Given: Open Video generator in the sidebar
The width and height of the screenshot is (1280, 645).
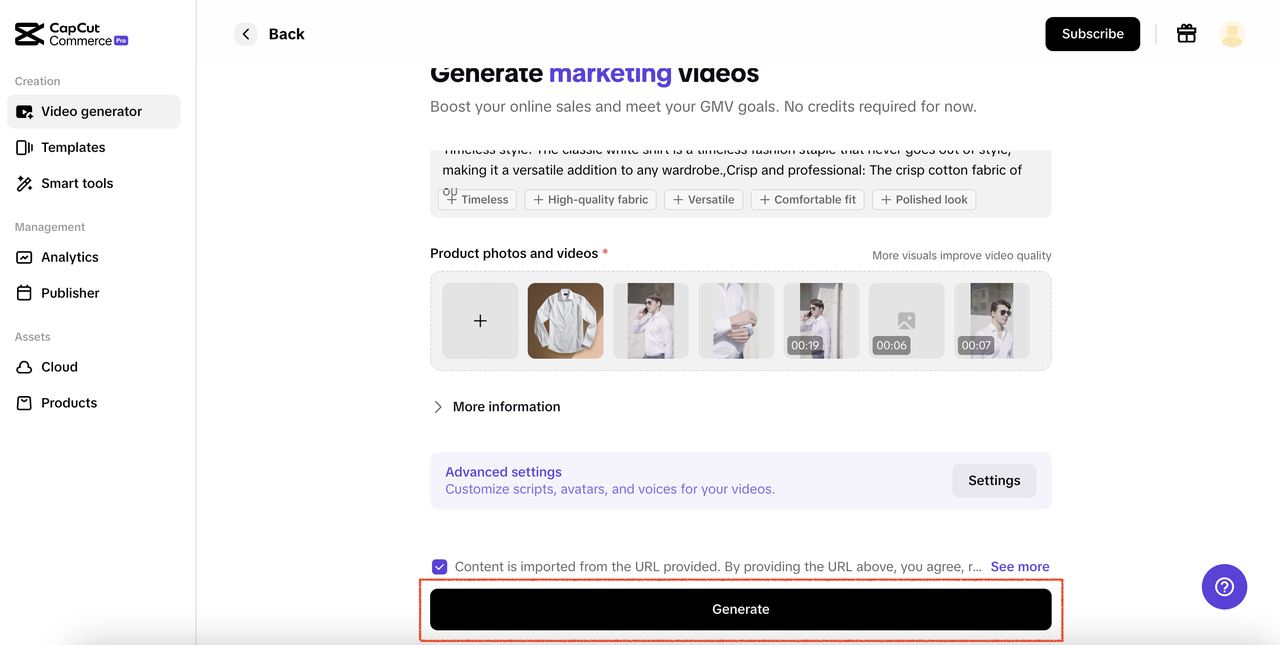Looking at the screenshot, I should point(94,112).
